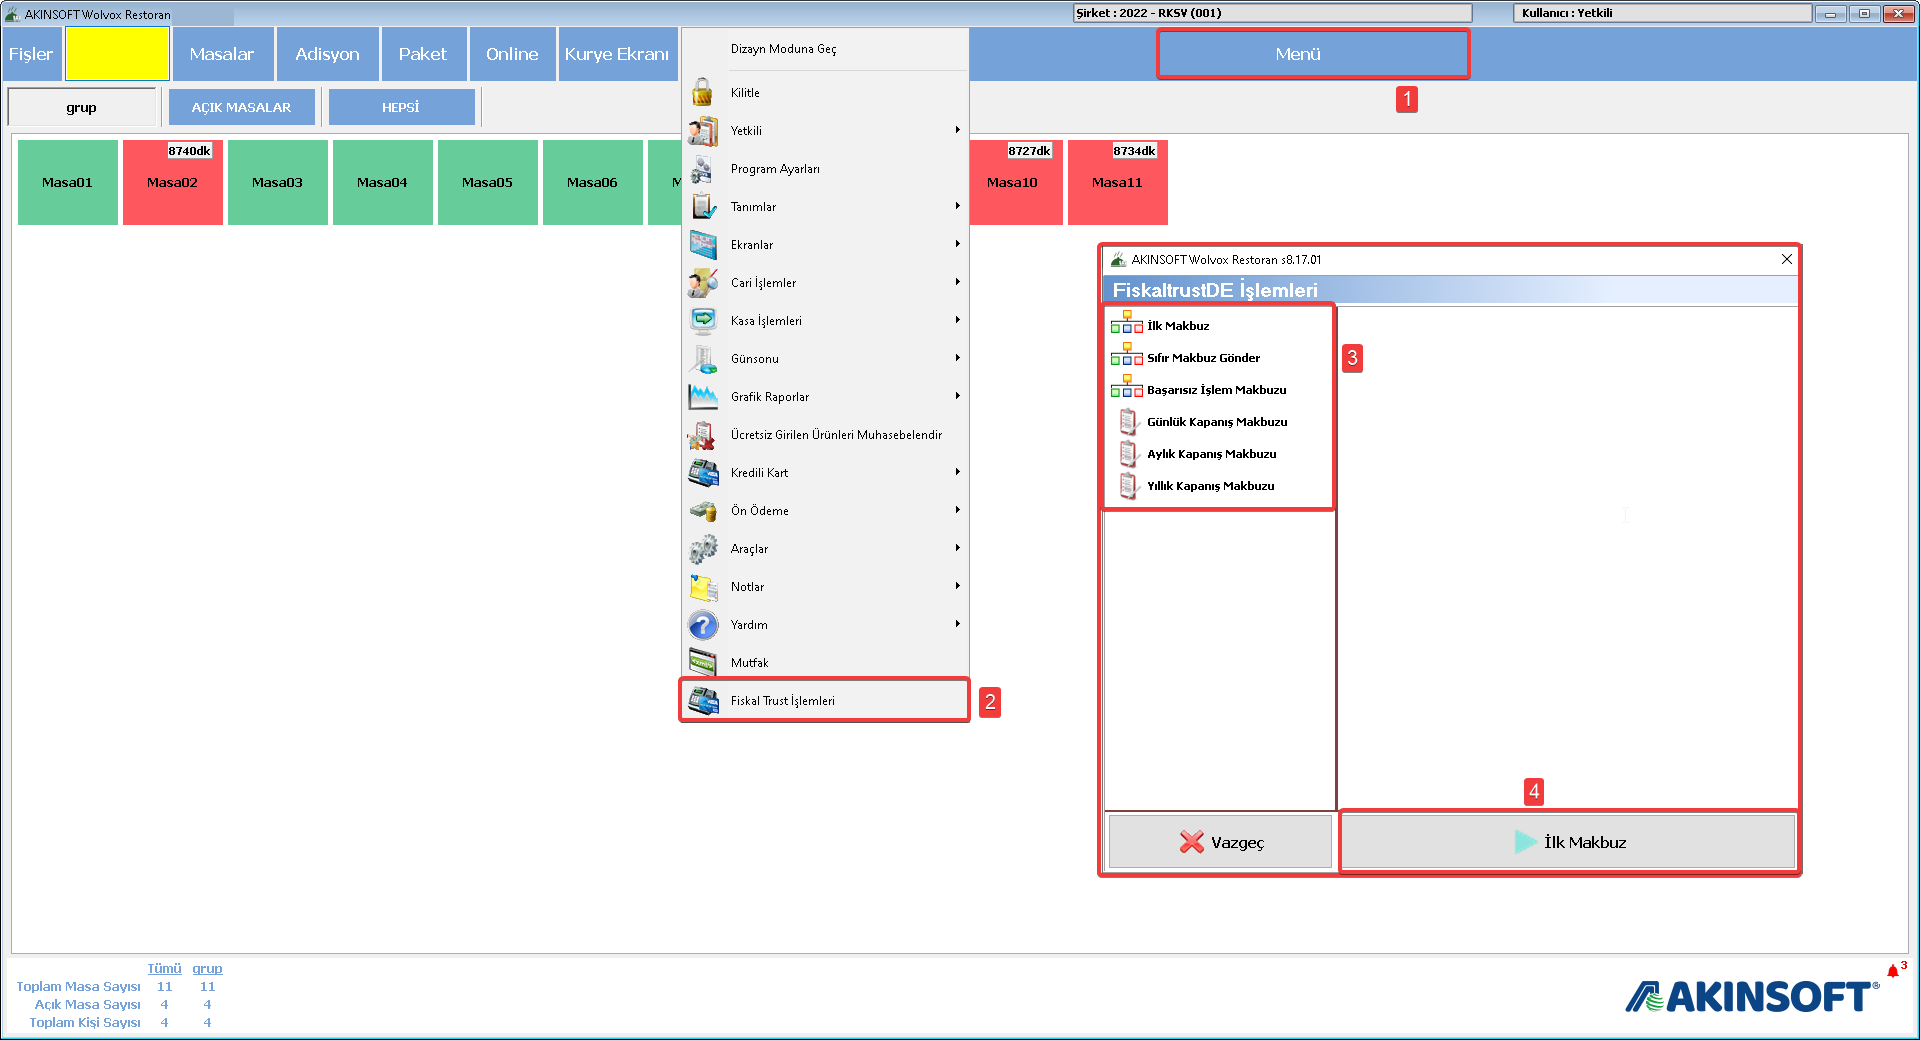Click the Sıfır Makbuz Gönder tree icon
Screen dimensions: 1920x1040
click(x=1127, y=355)
